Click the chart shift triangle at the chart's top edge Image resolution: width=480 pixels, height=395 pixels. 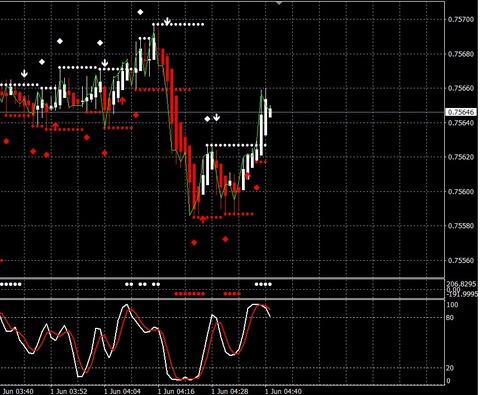(279, 3)
